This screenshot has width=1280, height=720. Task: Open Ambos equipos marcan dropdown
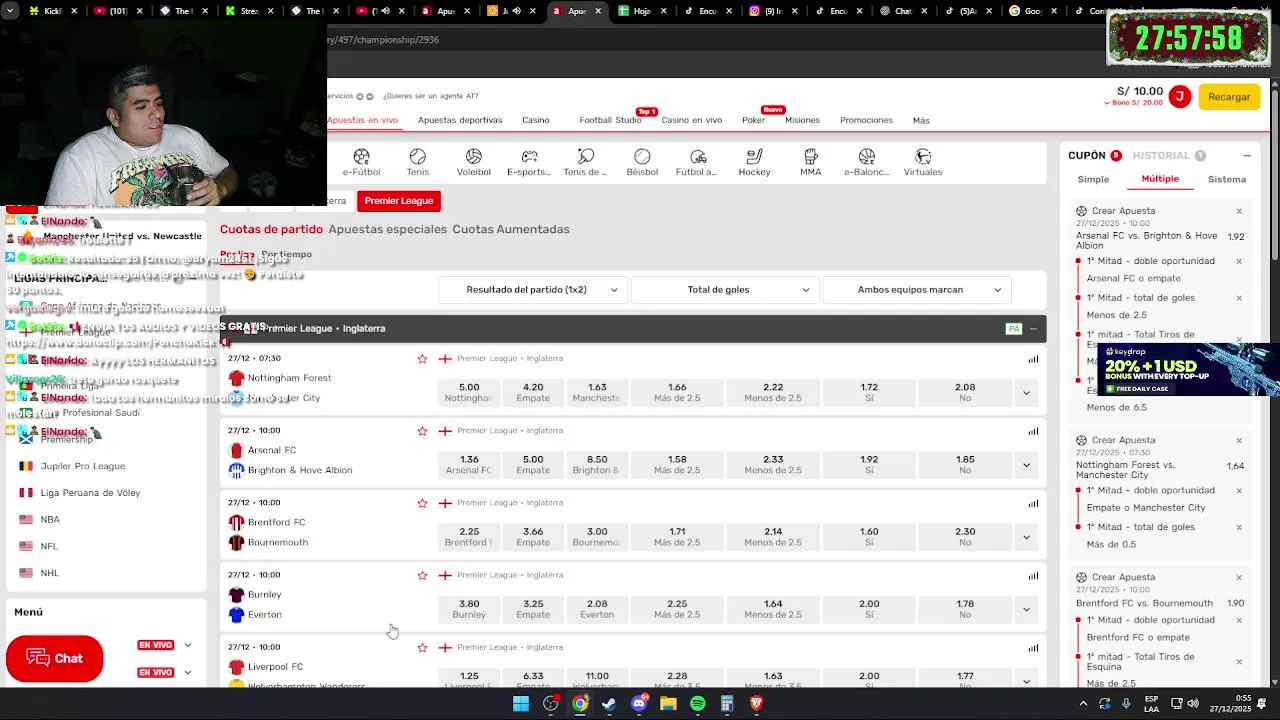917,290
